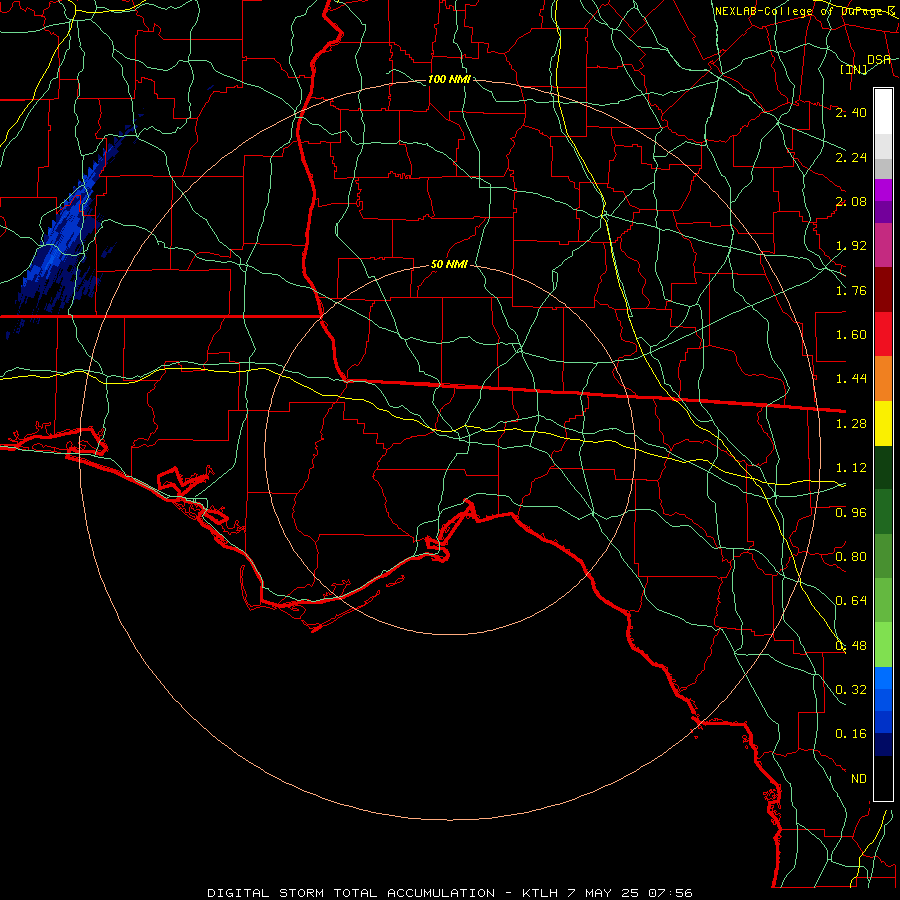
Task: Click the 0.48 legend value
Action: click(x=851, y=646)
